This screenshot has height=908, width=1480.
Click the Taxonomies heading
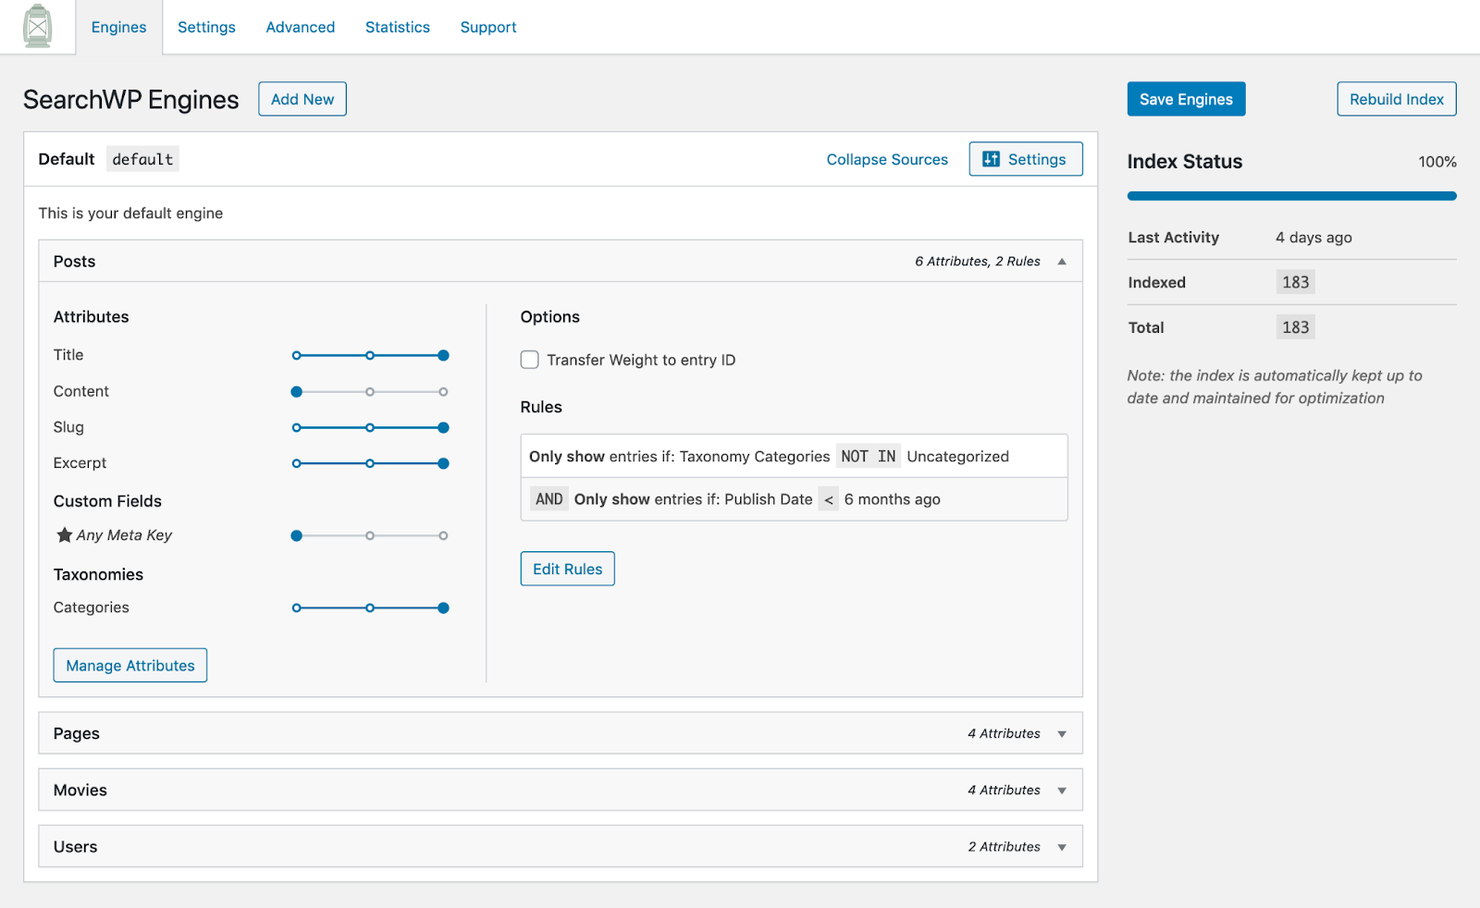click(x=98, y=574)
